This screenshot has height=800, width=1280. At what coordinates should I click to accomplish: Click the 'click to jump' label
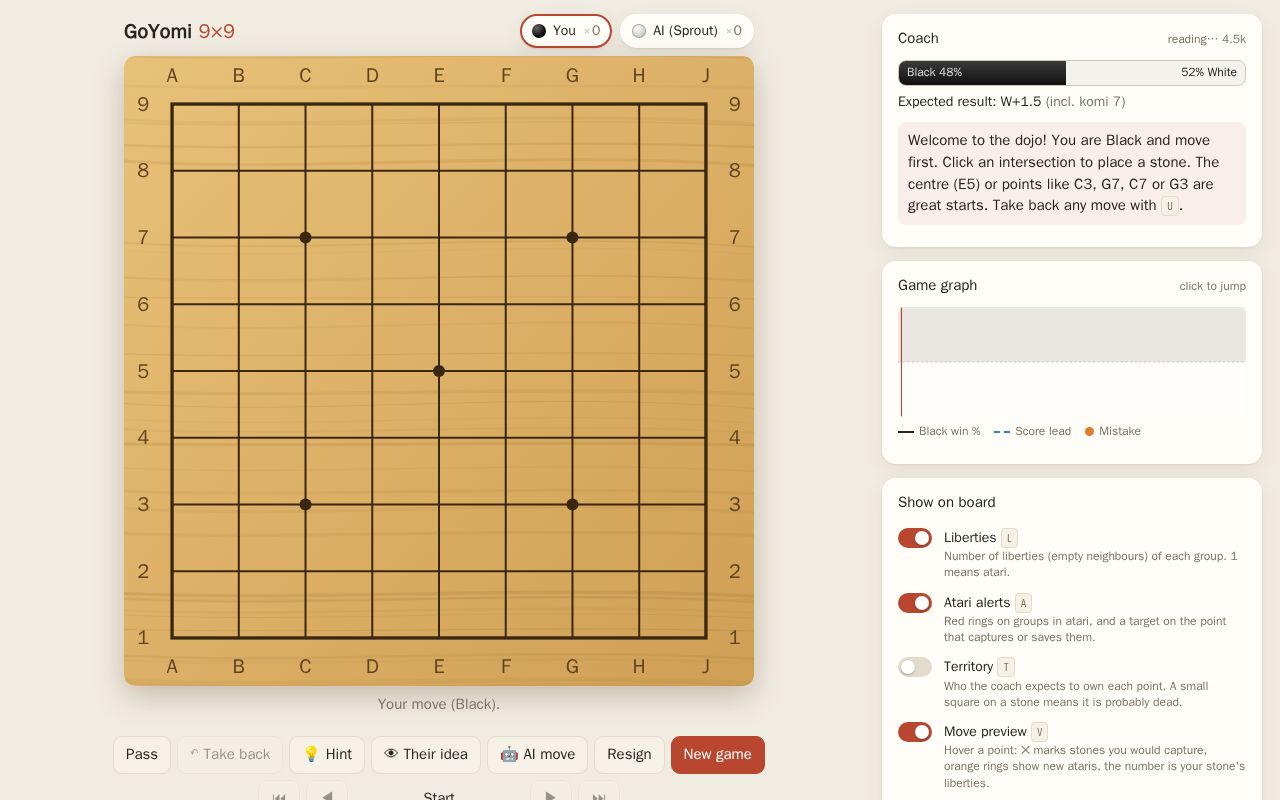pyautogui.click(x=1212, y=286)
